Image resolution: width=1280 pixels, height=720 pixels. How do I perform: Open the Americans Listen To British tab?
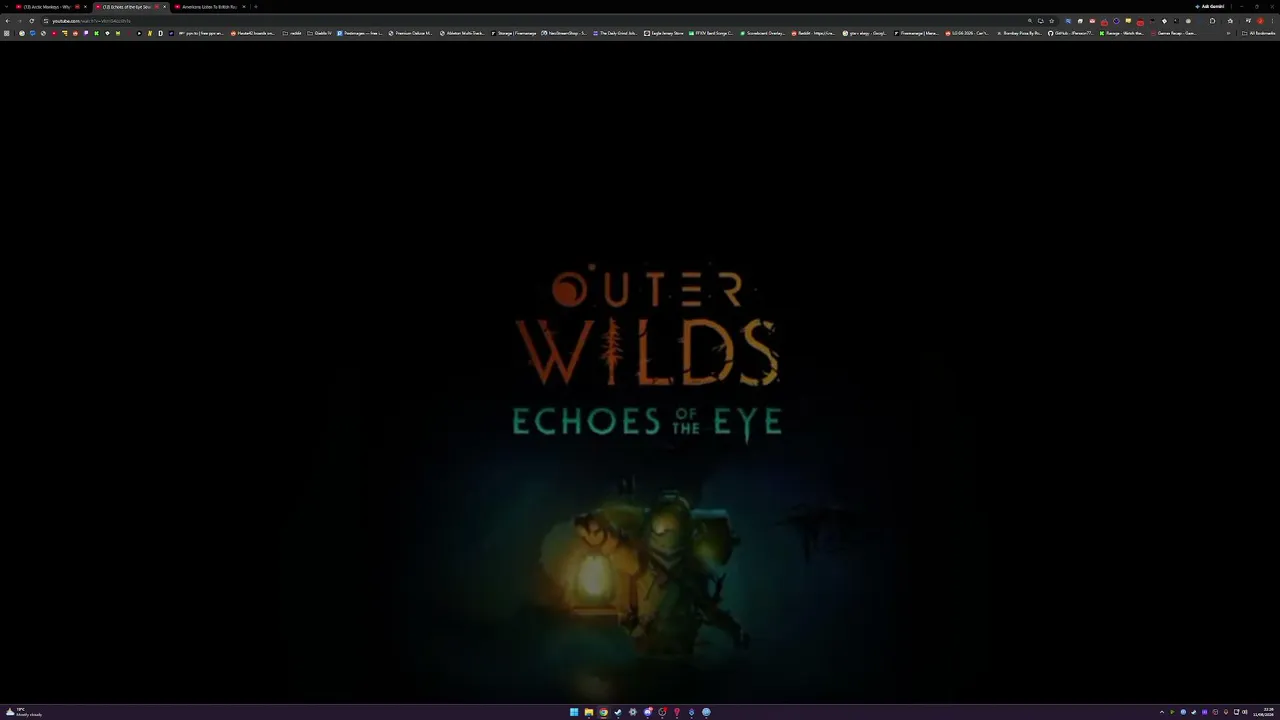pyautogui.click(x=209, y=7)
